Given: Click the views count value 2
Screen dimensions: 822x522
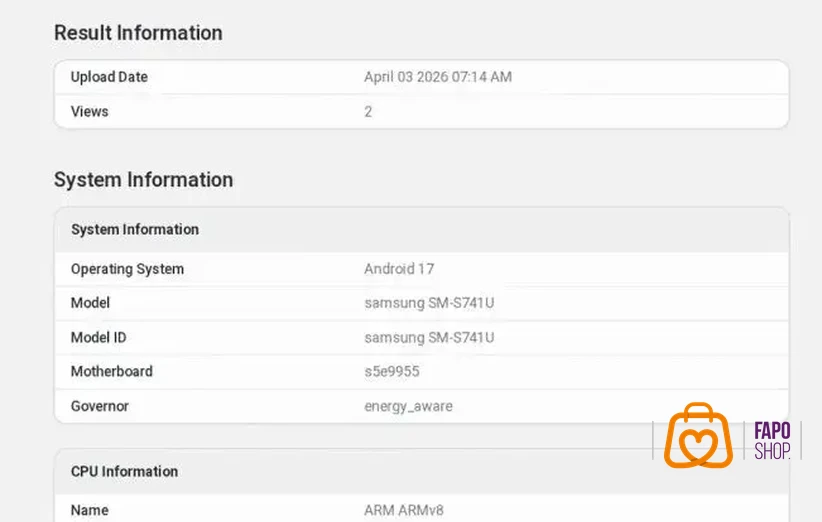Looking at the screenshot, I should tap(368, 112).
